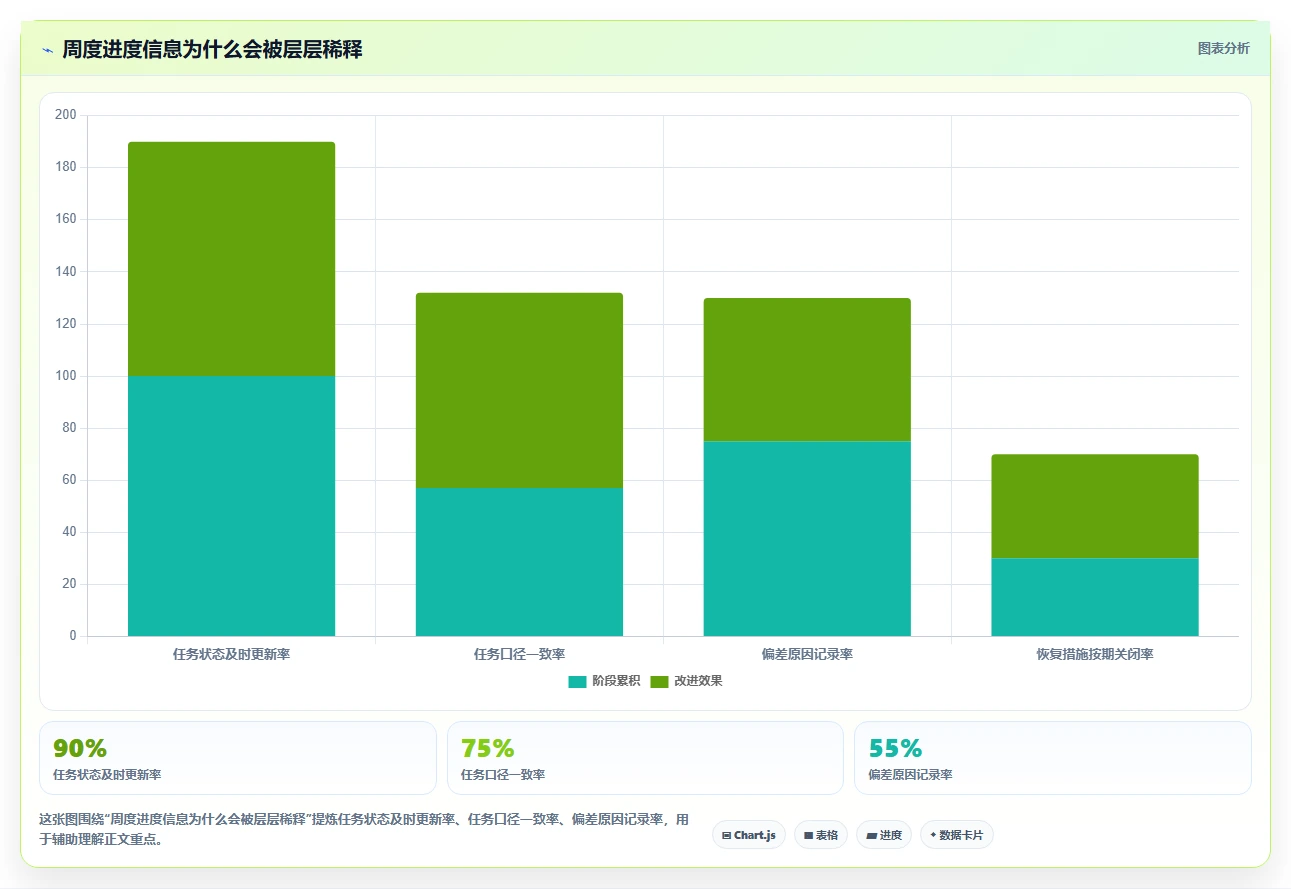This screenshot has width=1291, height=889.
Task: Click the description paragraph below the cards
Action: 365,830
